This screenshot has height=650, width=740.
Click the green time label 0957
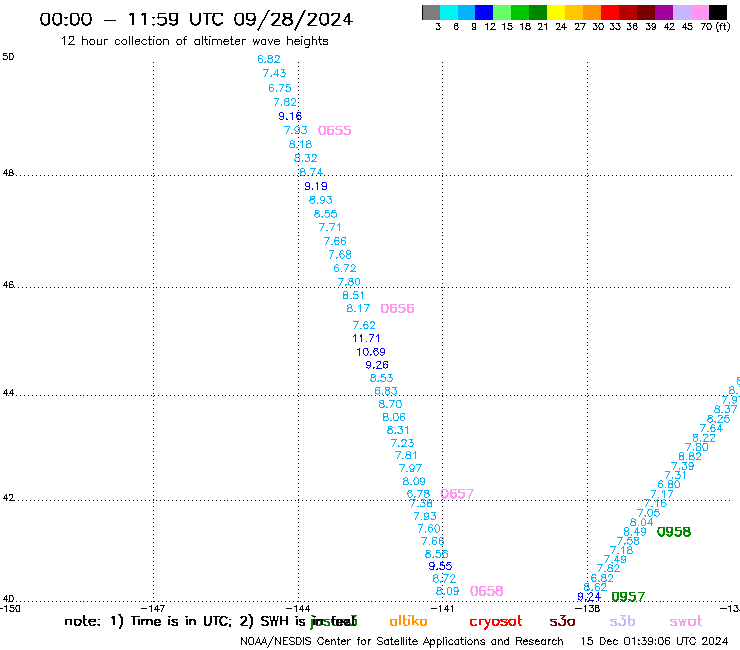click(x=628, y=597)
